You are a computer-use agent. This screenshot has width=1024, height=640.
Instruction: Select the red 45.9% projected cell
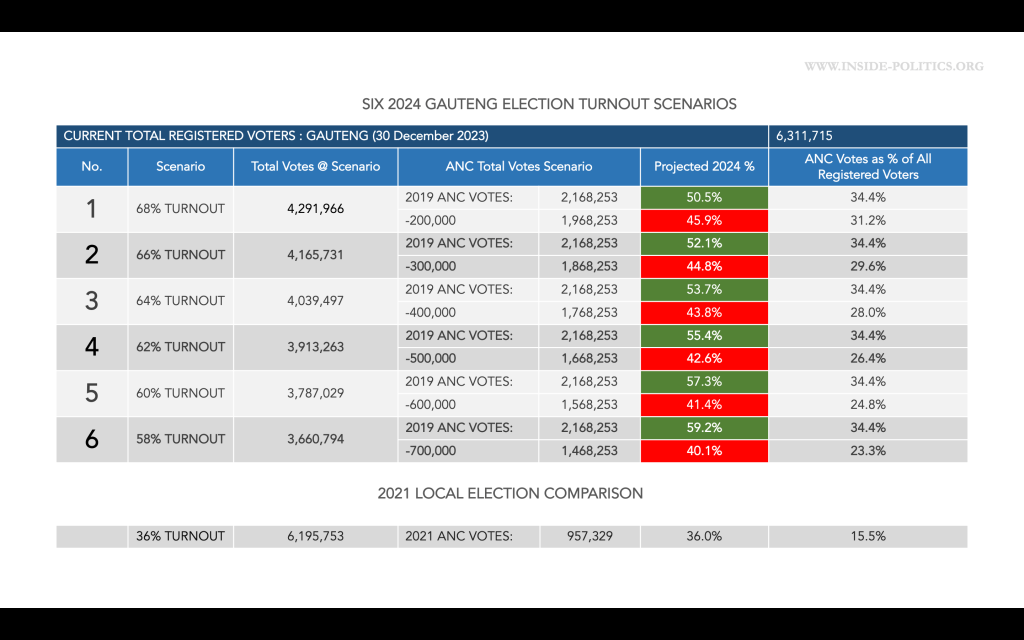[704, 221]
